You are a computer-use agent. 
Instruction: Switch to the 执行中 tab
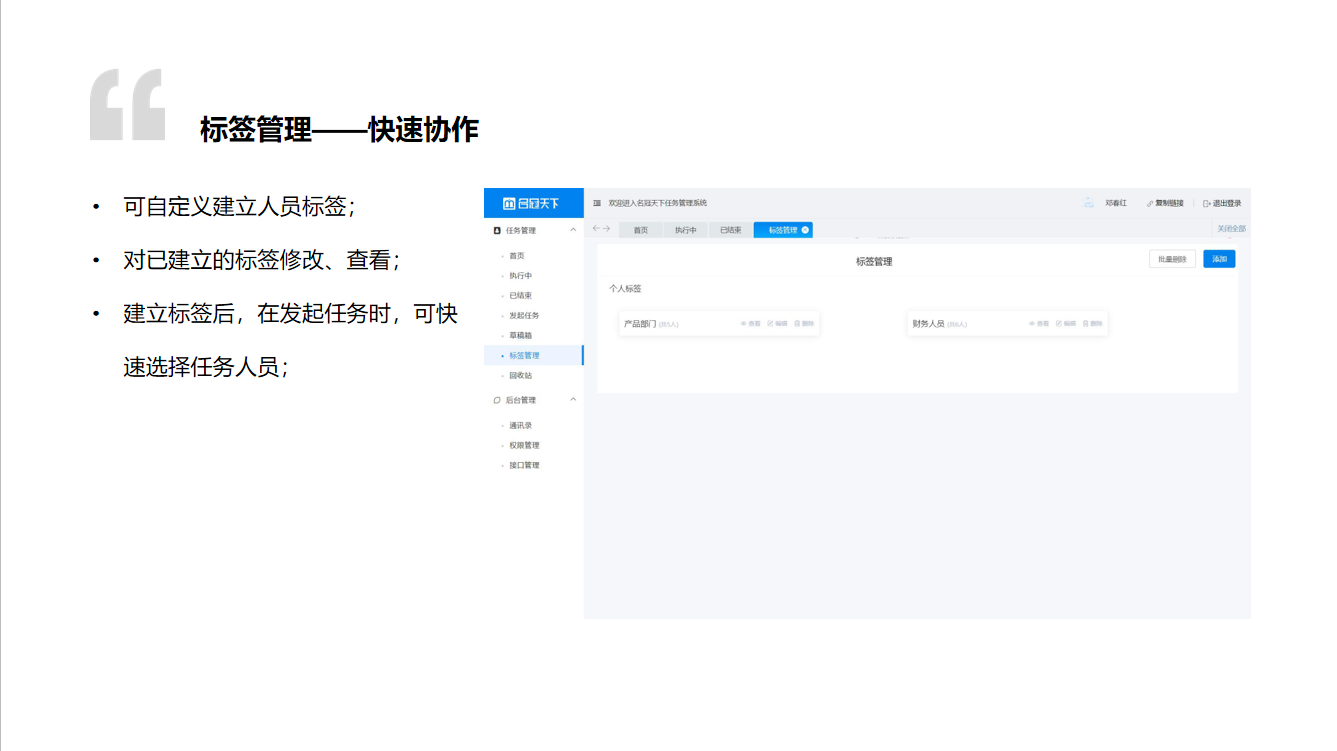[685, 230]
